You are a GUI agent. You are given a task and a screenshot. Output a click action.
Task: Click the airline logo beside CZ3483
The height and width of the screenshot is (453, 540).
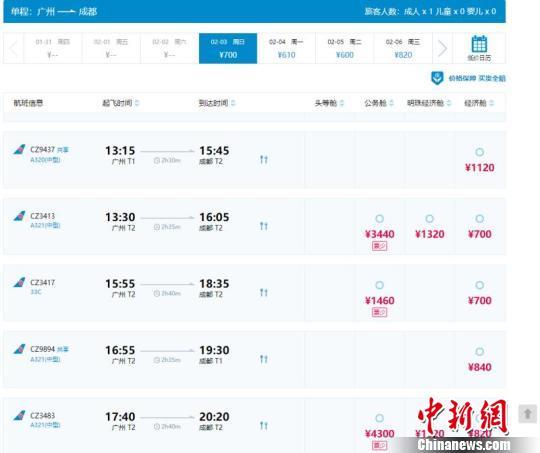(x=19, y=415)
